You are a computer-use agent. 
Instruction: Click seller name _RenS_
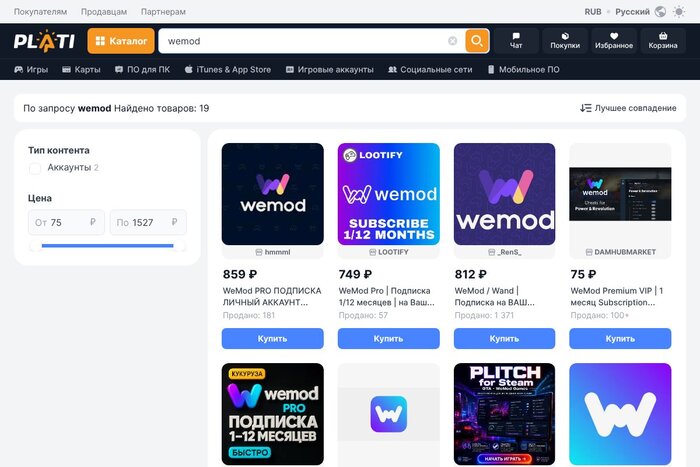point(510,252)
